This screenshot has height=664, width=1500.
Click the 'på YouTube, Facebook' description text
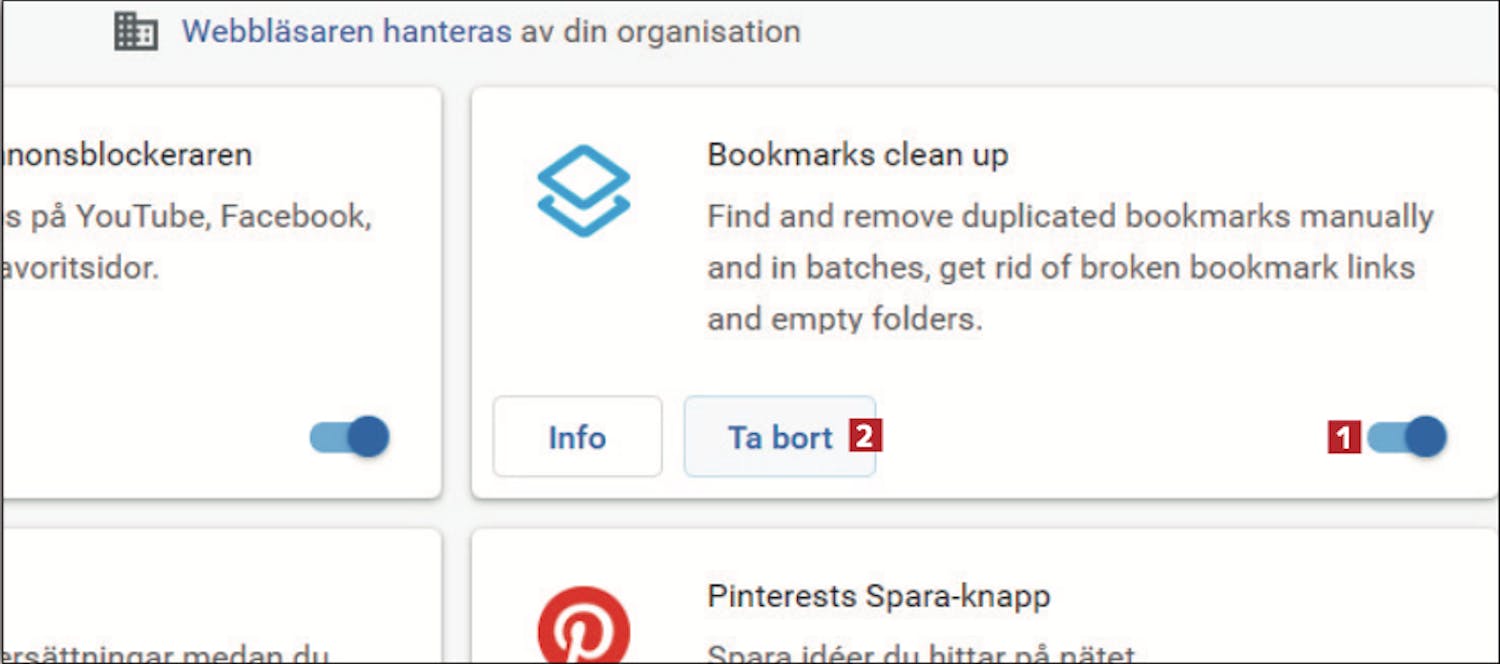click(188, 216)
